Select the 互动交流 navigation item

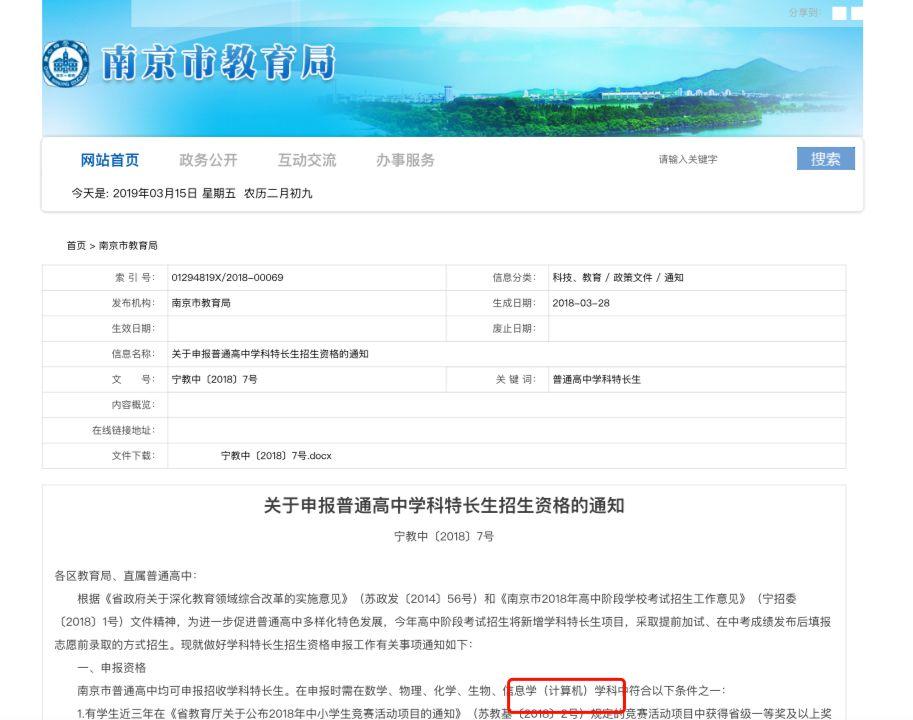click(307, 160)
